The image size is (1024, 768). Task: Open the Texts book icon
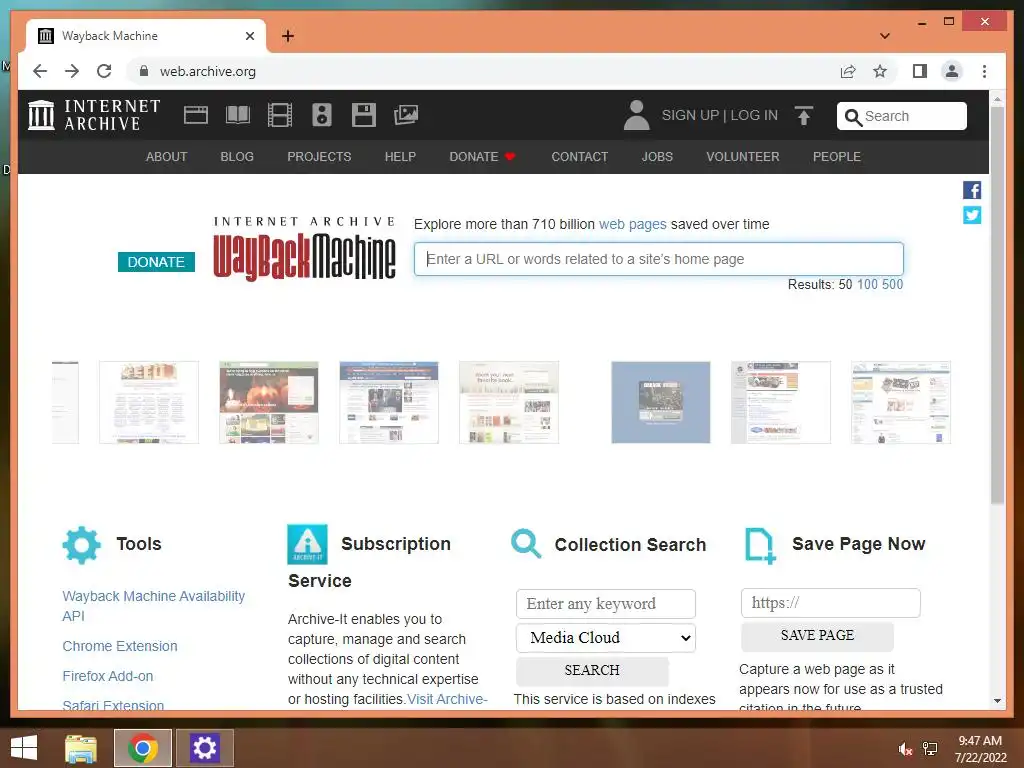point(238,115)
